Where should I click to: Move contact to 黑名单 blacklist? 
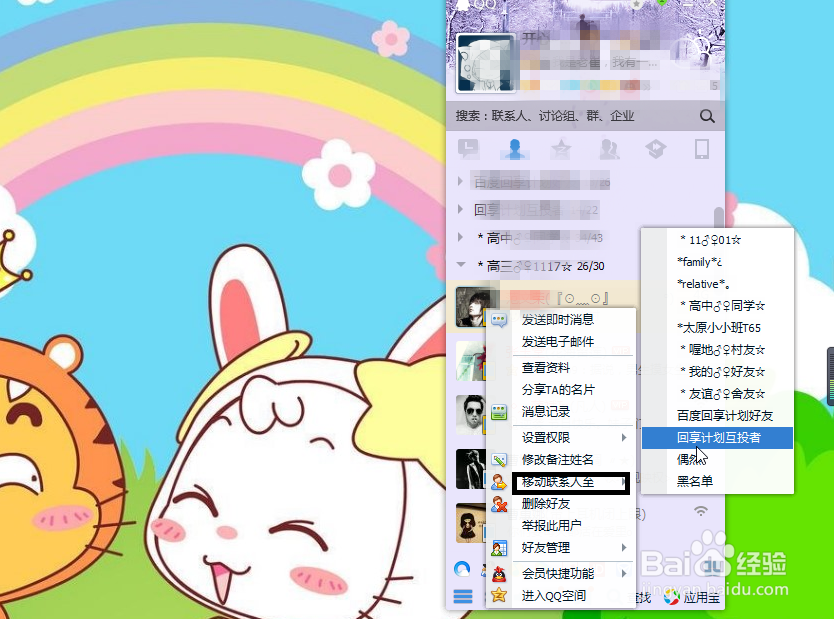pyautogui.click(x=717, y=481)
